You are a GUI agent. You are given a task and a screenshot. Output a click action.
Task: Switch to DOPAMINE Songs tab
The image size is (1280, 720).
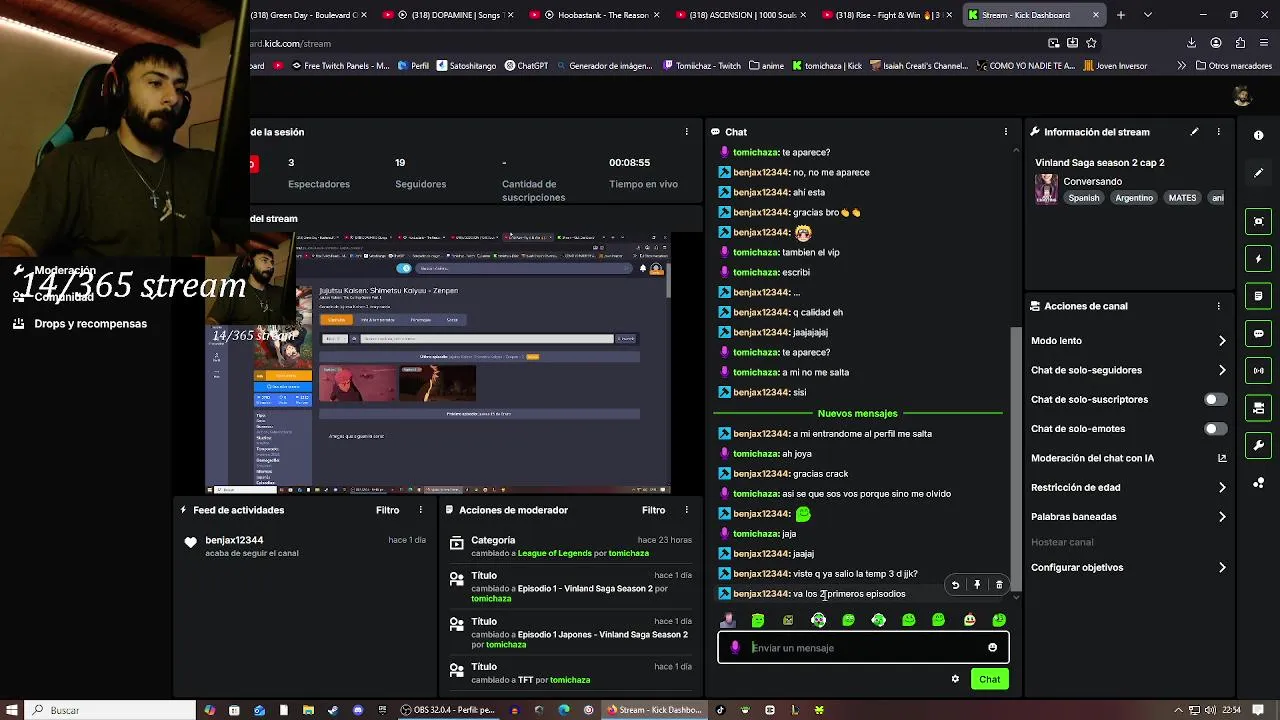click(451, 15)
